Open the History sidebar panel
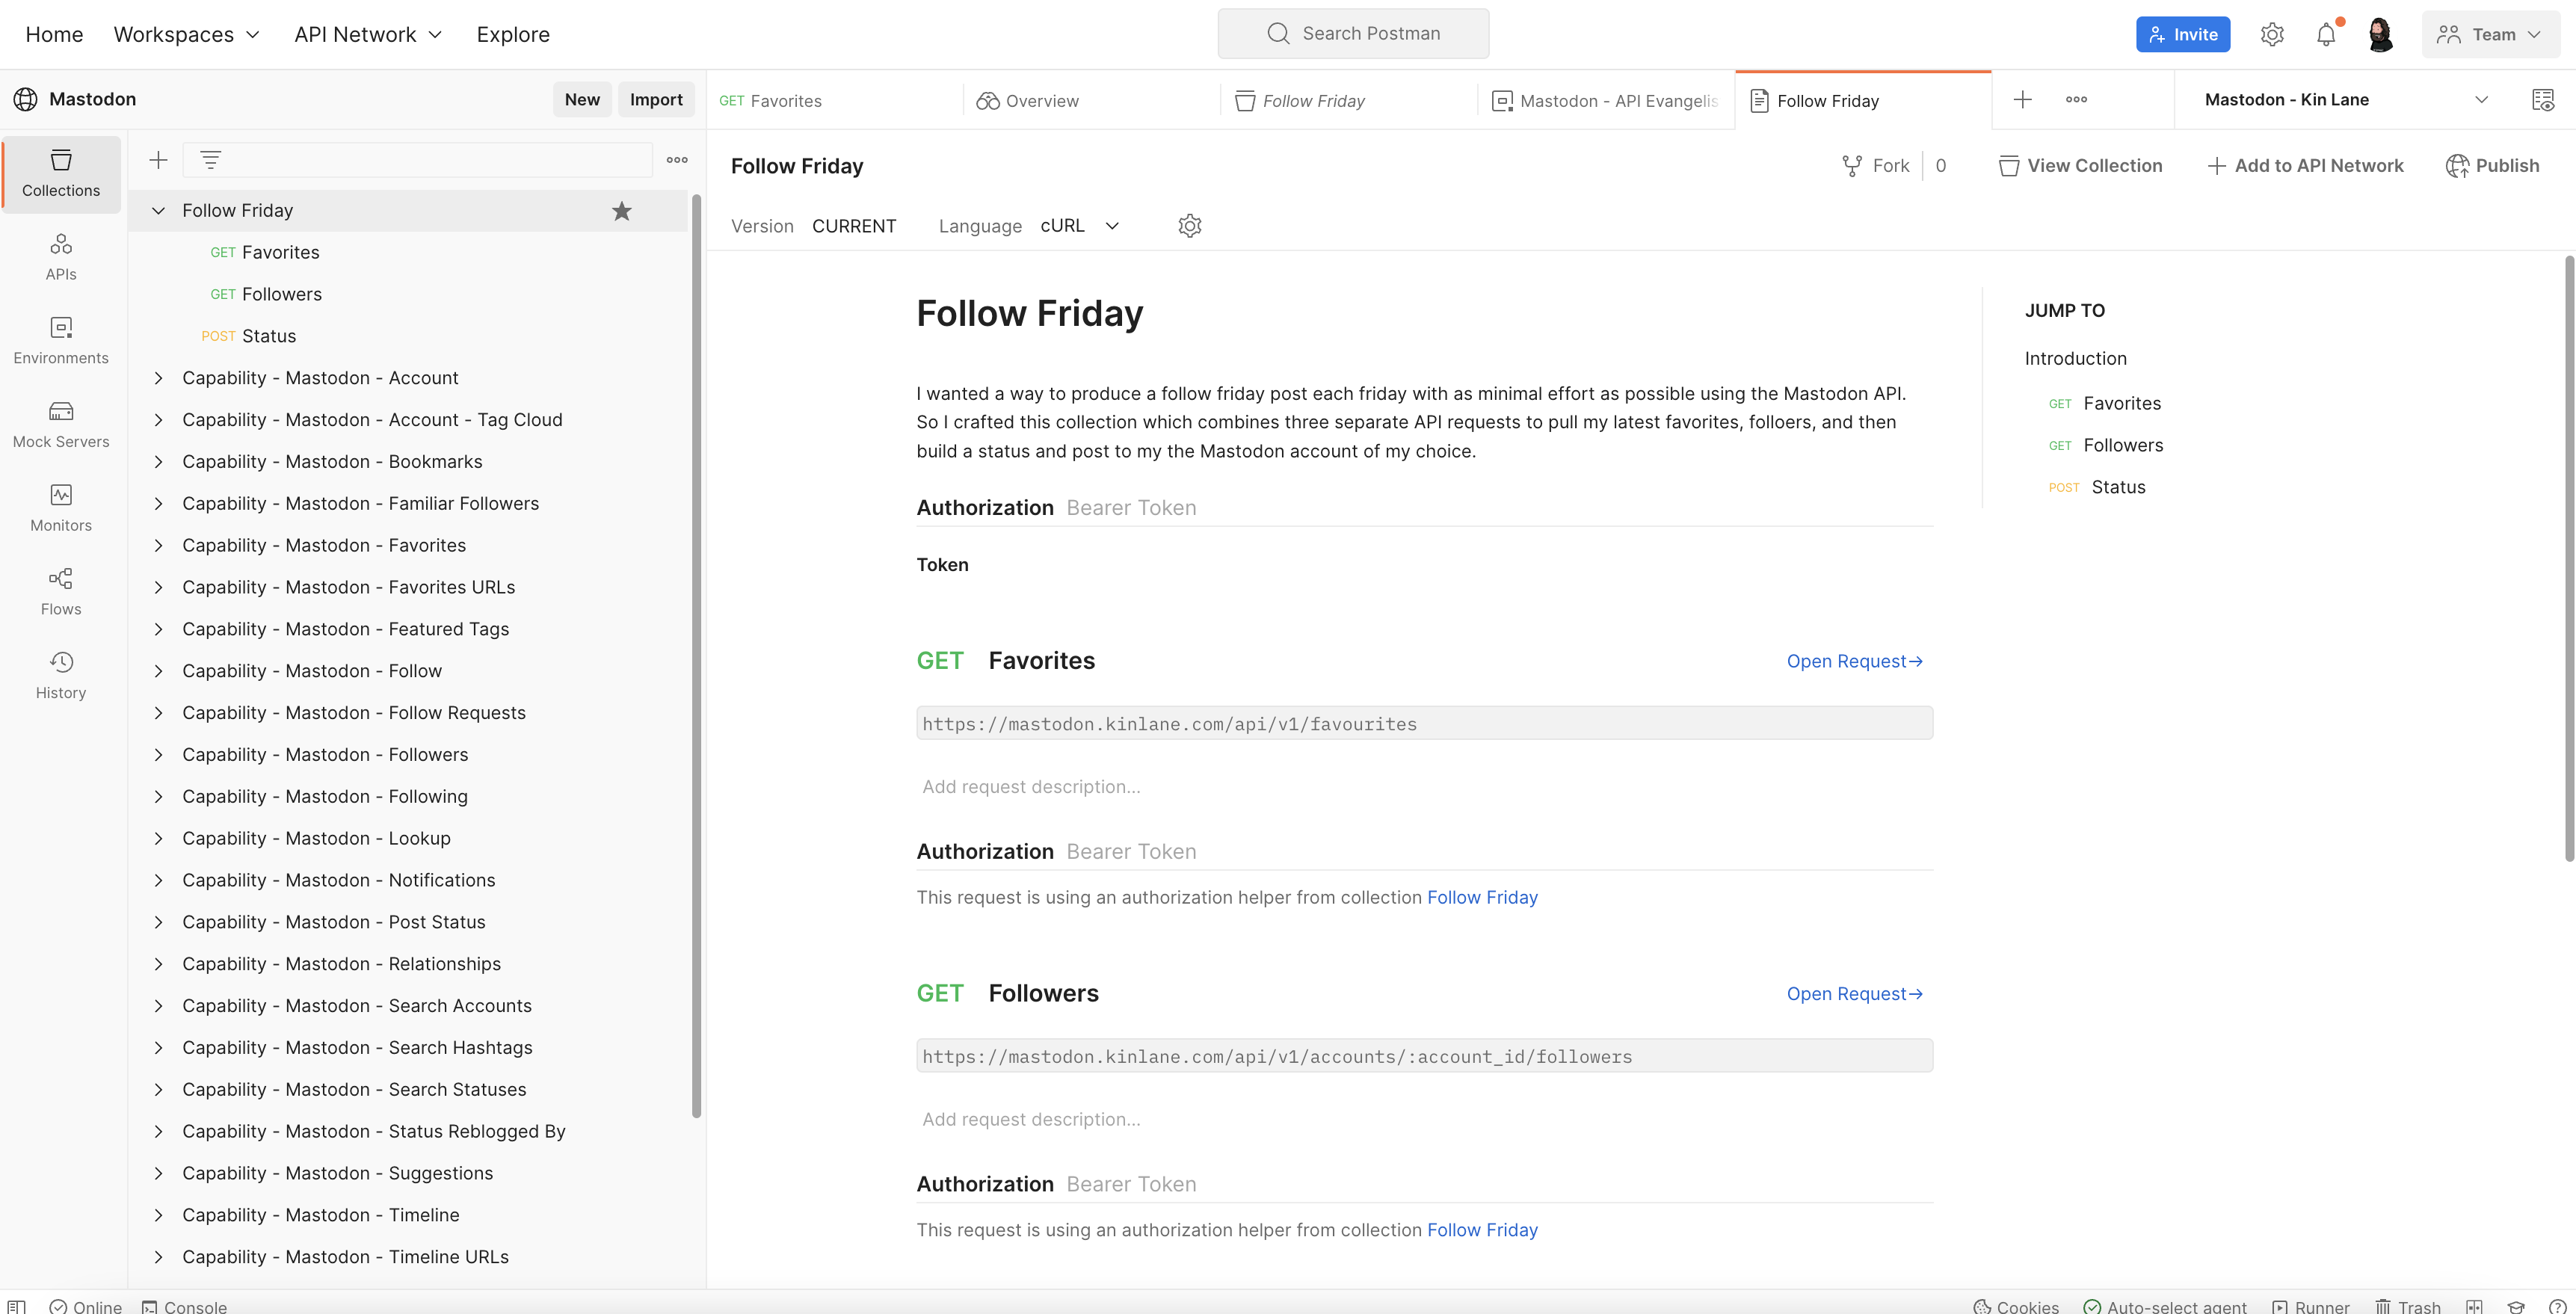 (x=61, y=676)
